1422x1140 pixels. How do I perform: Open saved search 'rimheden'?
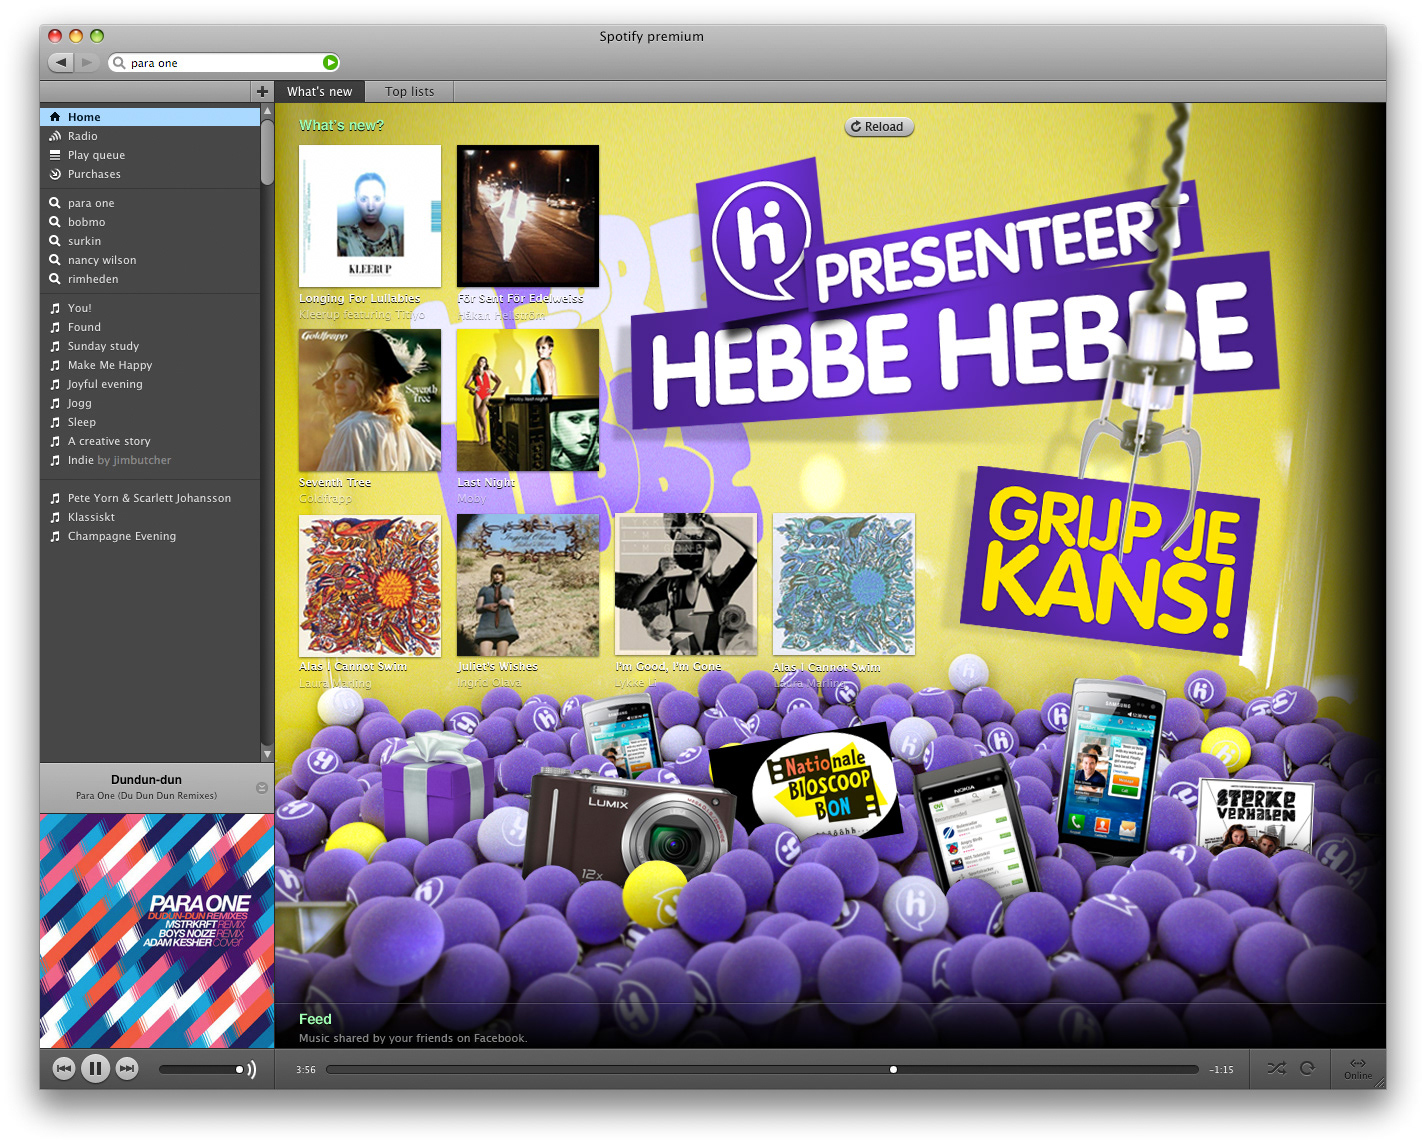pyautogui.click(x=150, y=279)
